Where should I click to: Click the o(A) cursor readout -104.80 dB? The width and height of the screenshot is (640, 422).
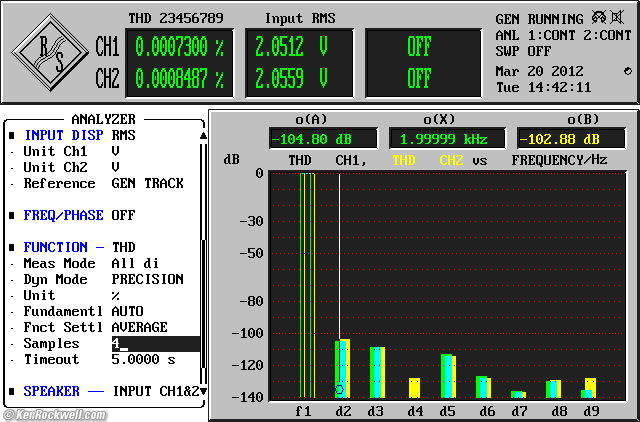323,139
